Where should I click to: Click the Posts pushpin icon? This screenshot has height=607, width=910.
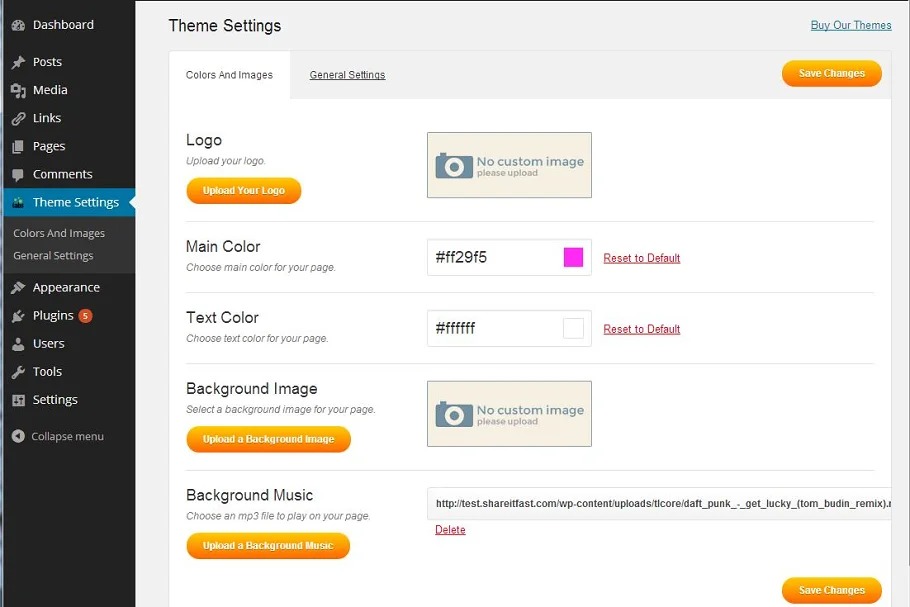pos(18,62)
